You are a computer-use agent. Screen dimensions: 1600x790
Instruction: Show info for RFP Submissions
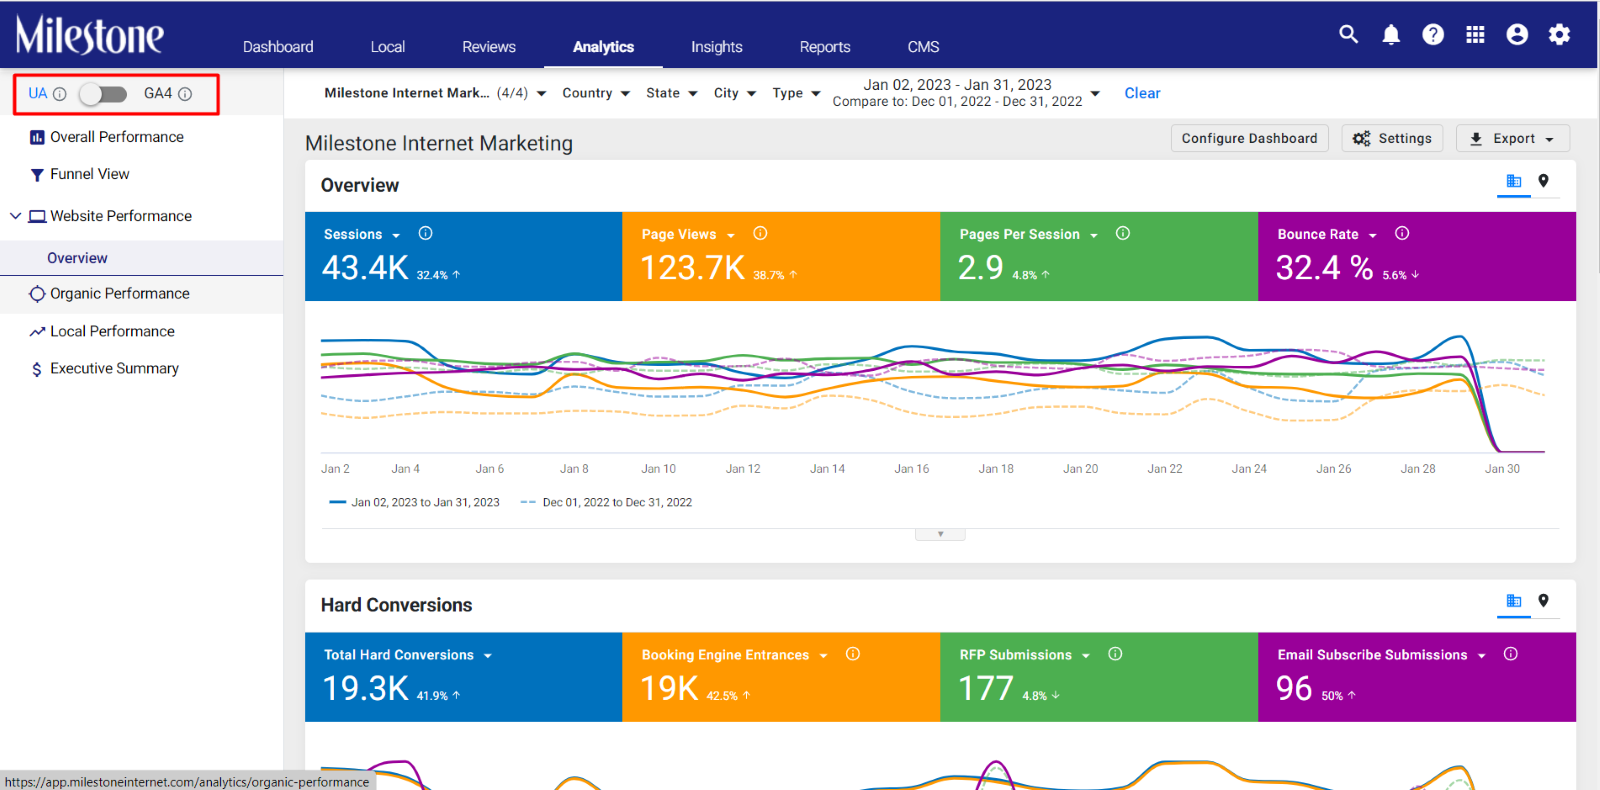click(x=1115, y=654)
